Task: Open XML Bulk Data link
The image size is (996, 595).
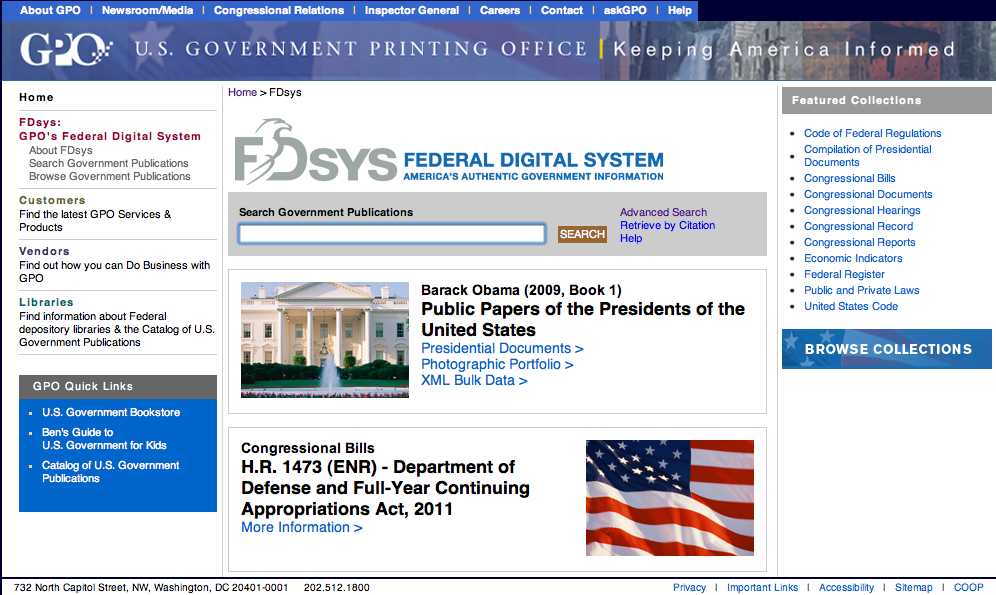Action: (x=474, y=380)
